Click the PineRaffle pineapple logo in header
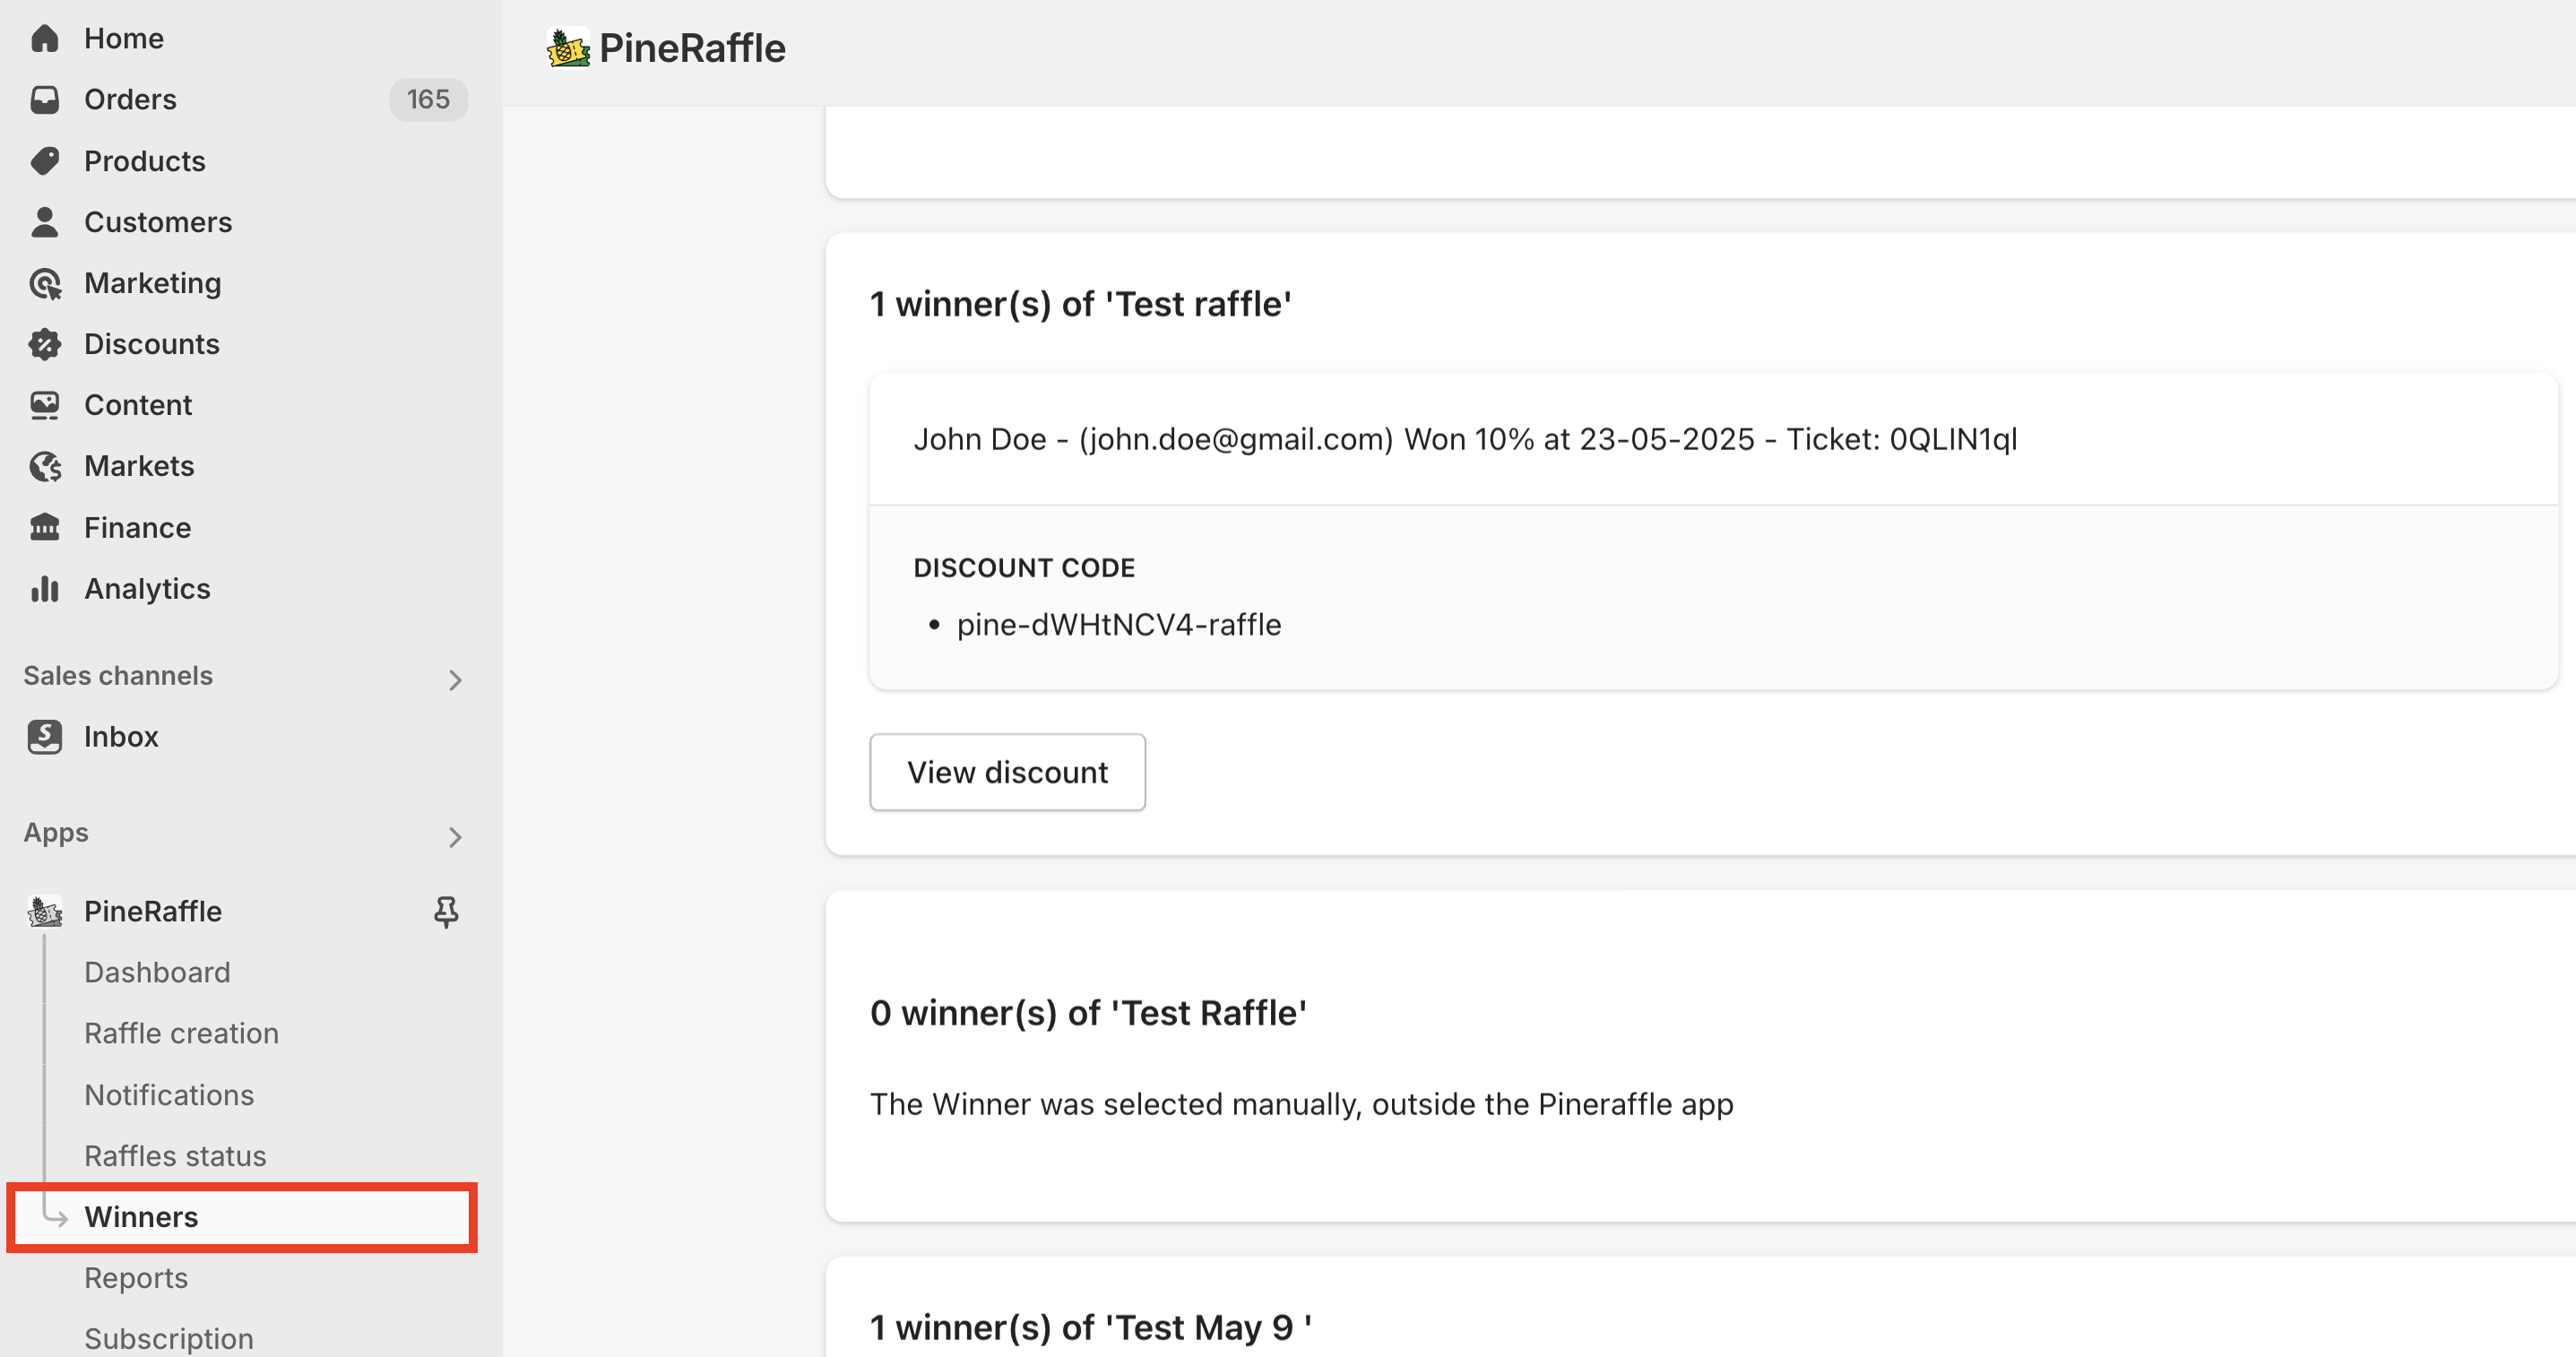The height and width of the screenshot is (1357, 2576). pyautogui.click(x=568, y=48)
